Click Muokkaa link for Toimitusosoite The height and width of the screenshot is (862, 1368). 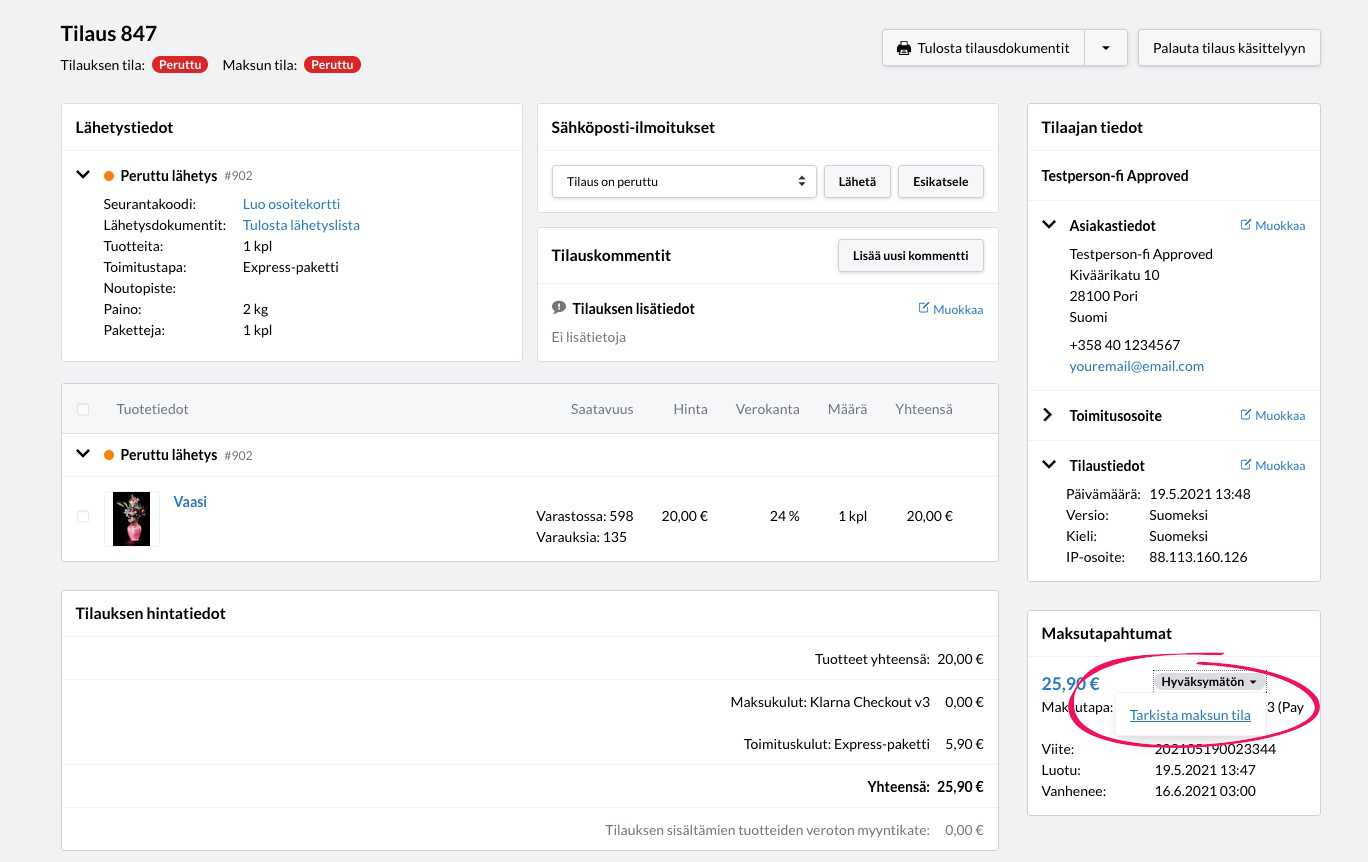pyautogui.click(x=1280, y=415)
